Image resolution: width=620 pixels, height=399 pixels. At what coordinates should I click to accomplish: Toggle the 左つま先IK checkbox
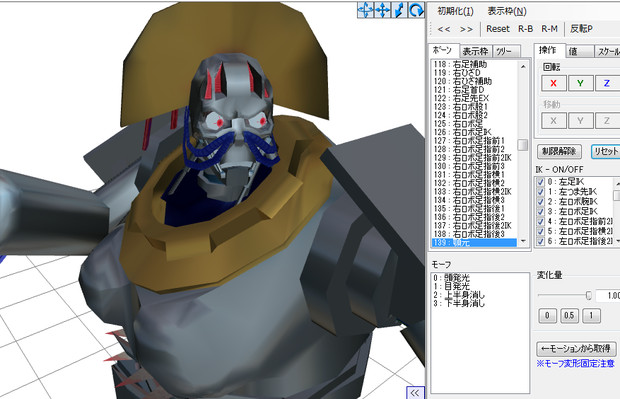[x=540, y=192]
